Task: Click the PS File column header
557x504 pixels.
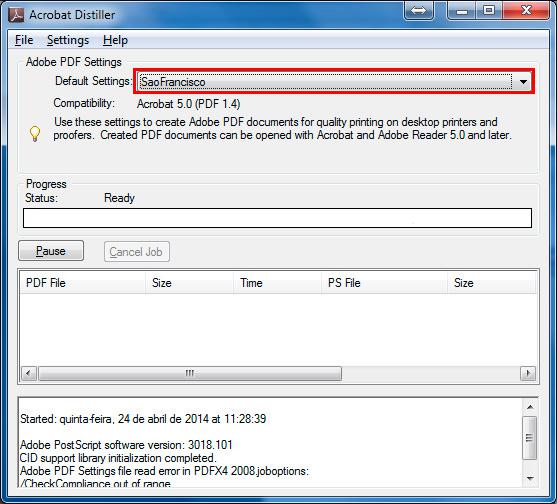Action: (385, 283)
